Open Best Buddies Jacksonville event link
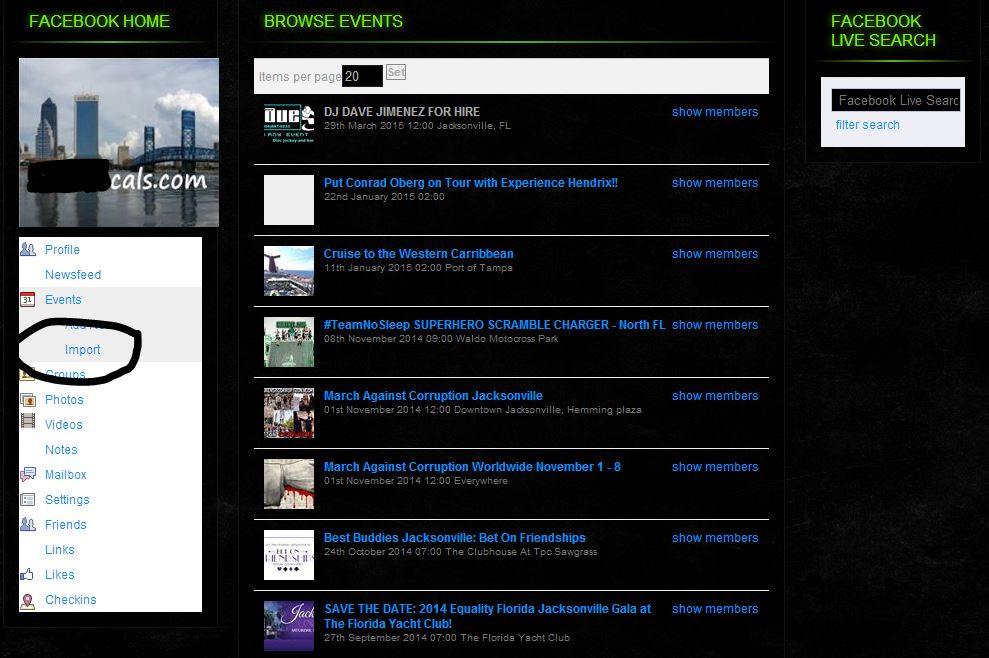 pyautogui.click(x=454, y=538)
